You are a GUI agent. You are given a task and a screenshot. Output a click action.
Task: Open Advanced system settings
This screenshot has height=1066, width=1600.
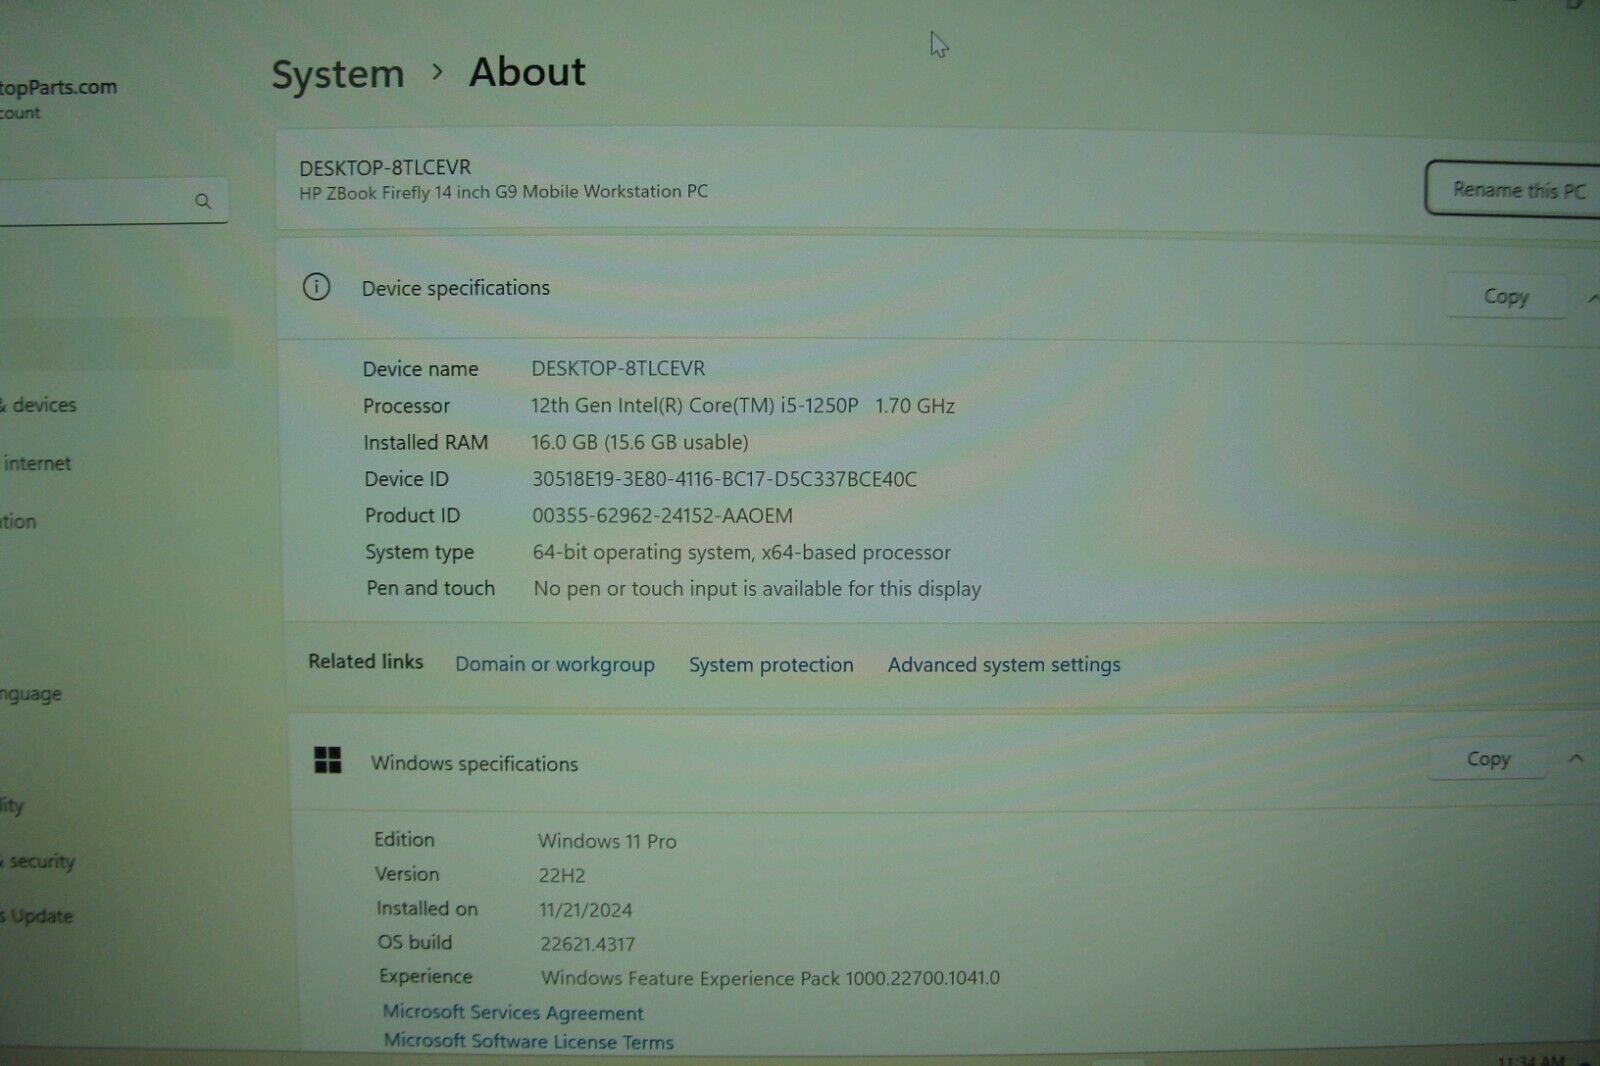(1003, 664)
